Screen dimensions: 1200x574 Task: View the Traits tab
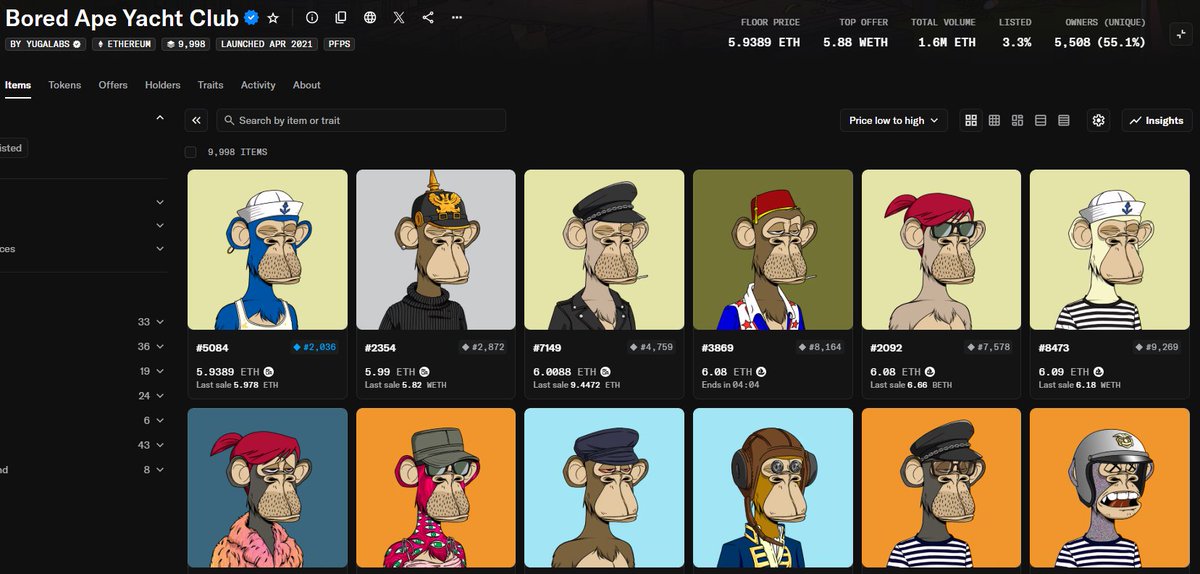click(210, 85)
